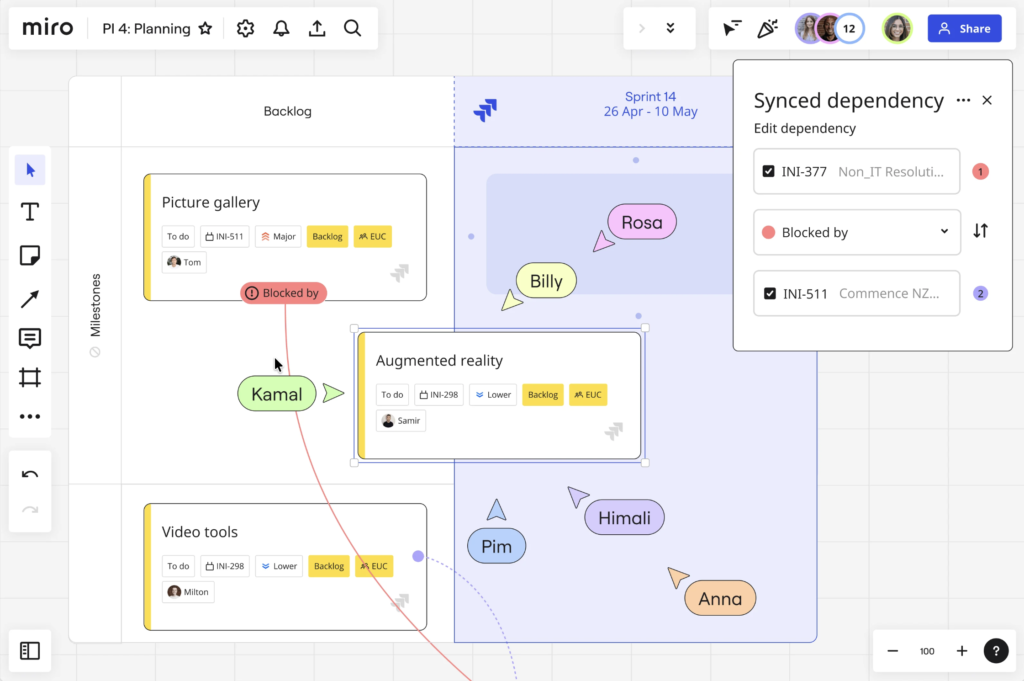Click the Blocked by connector label
The width and height of the screenshot is (1024, 681).
click(x=283, y=293)
